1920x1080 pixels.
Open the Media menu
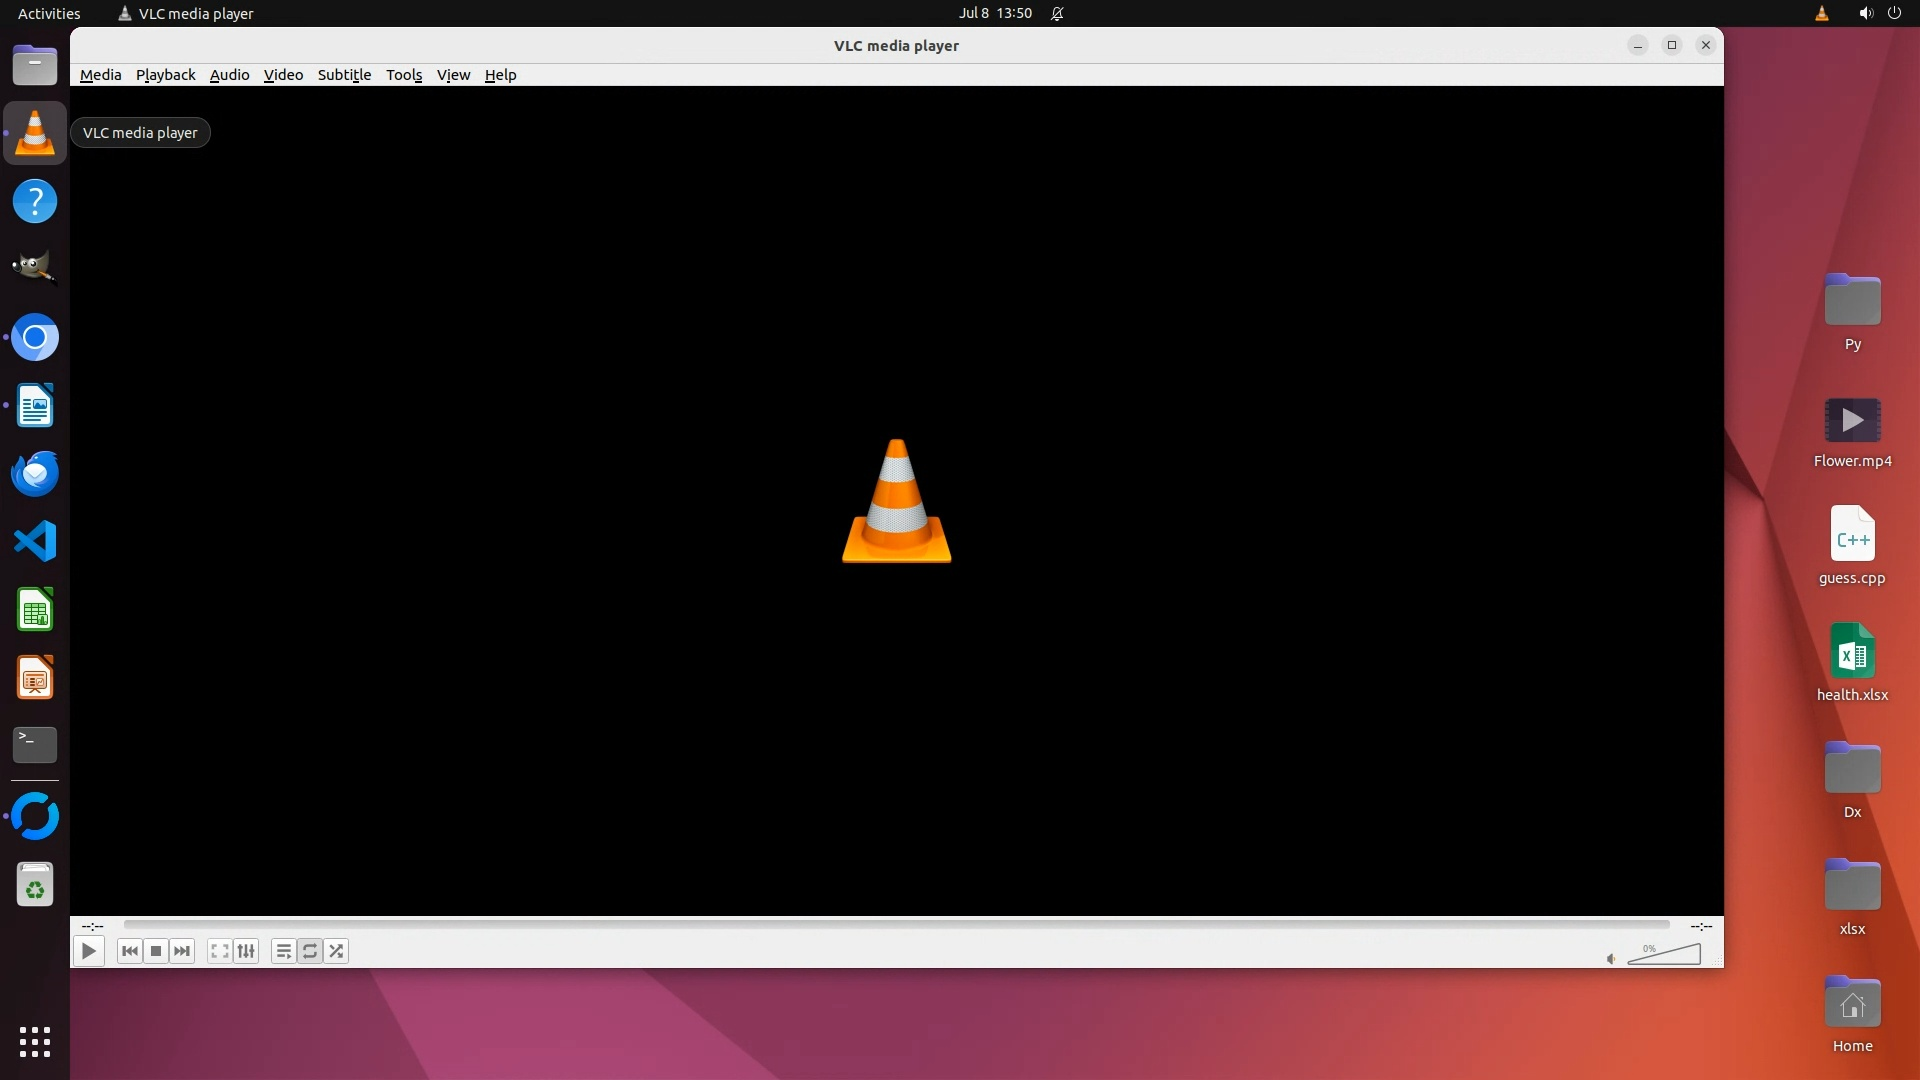[100, 75]
